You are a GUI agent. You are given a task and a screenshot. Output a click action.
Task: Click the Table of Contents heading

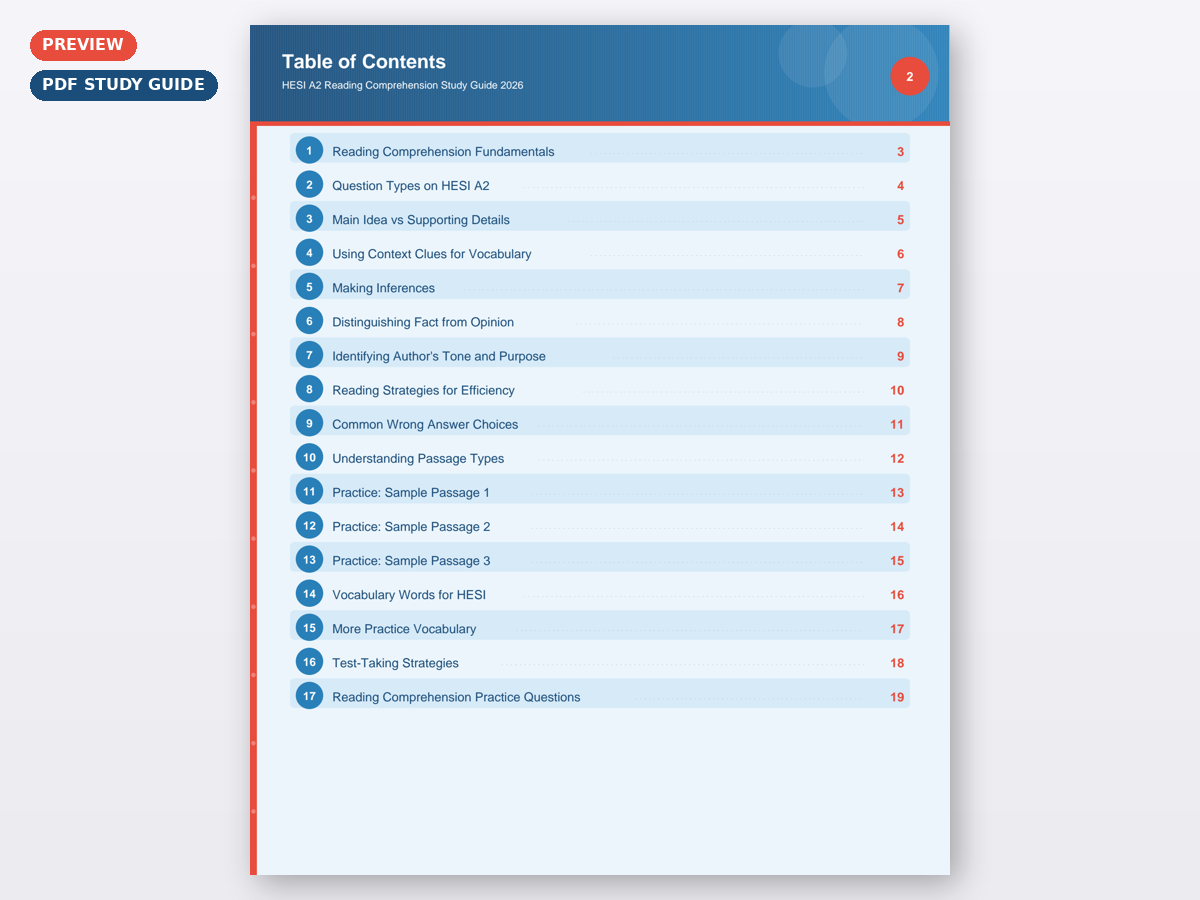tap(364, 62)
